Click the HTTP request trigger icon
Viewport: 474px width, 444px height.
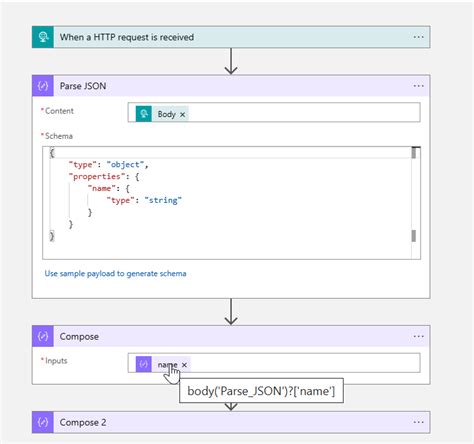tap(43, 37)
